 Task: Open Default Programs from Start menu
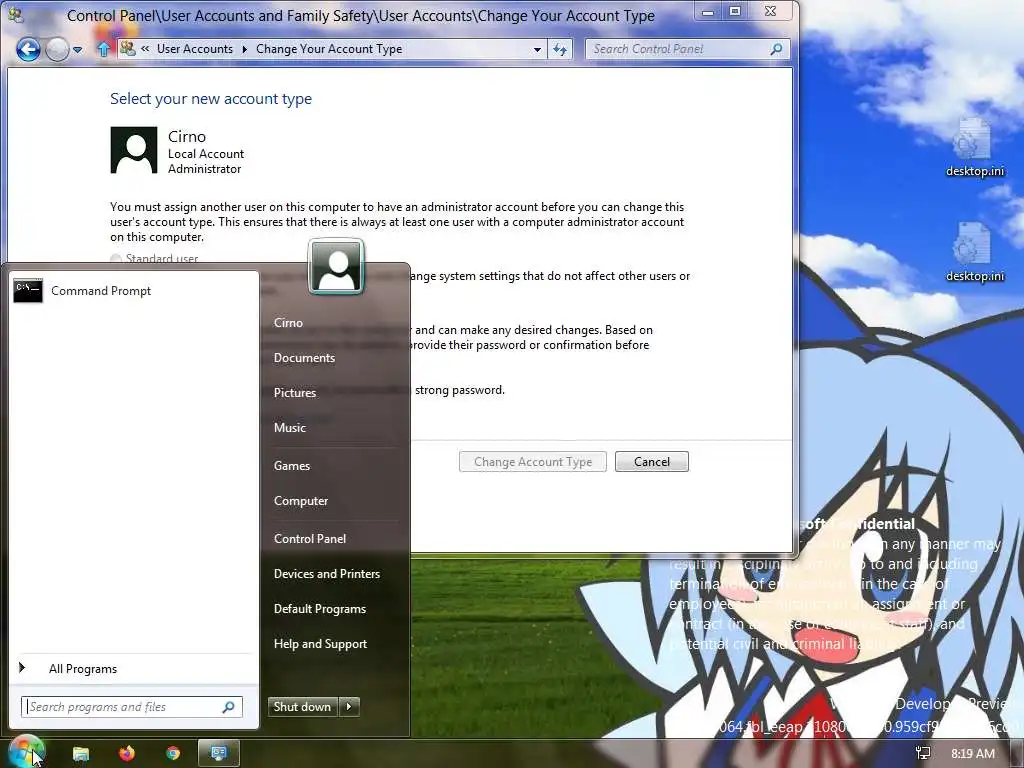319,609
